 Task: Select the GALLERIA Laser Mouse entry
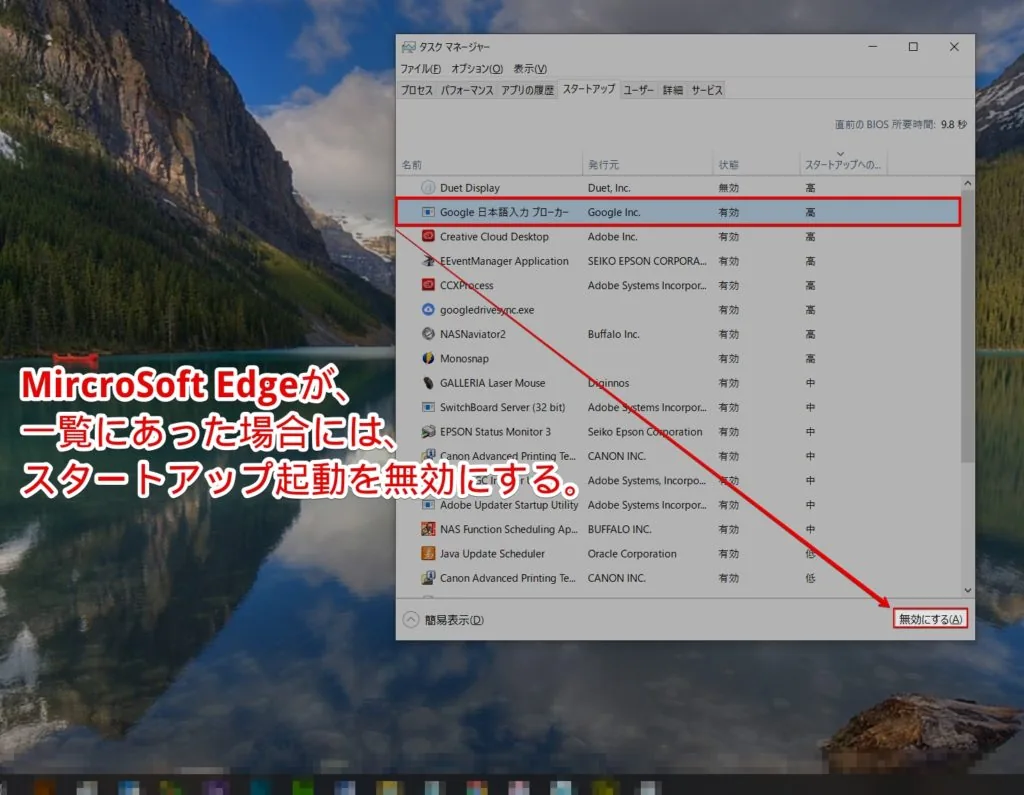click(x=492, y=383)
